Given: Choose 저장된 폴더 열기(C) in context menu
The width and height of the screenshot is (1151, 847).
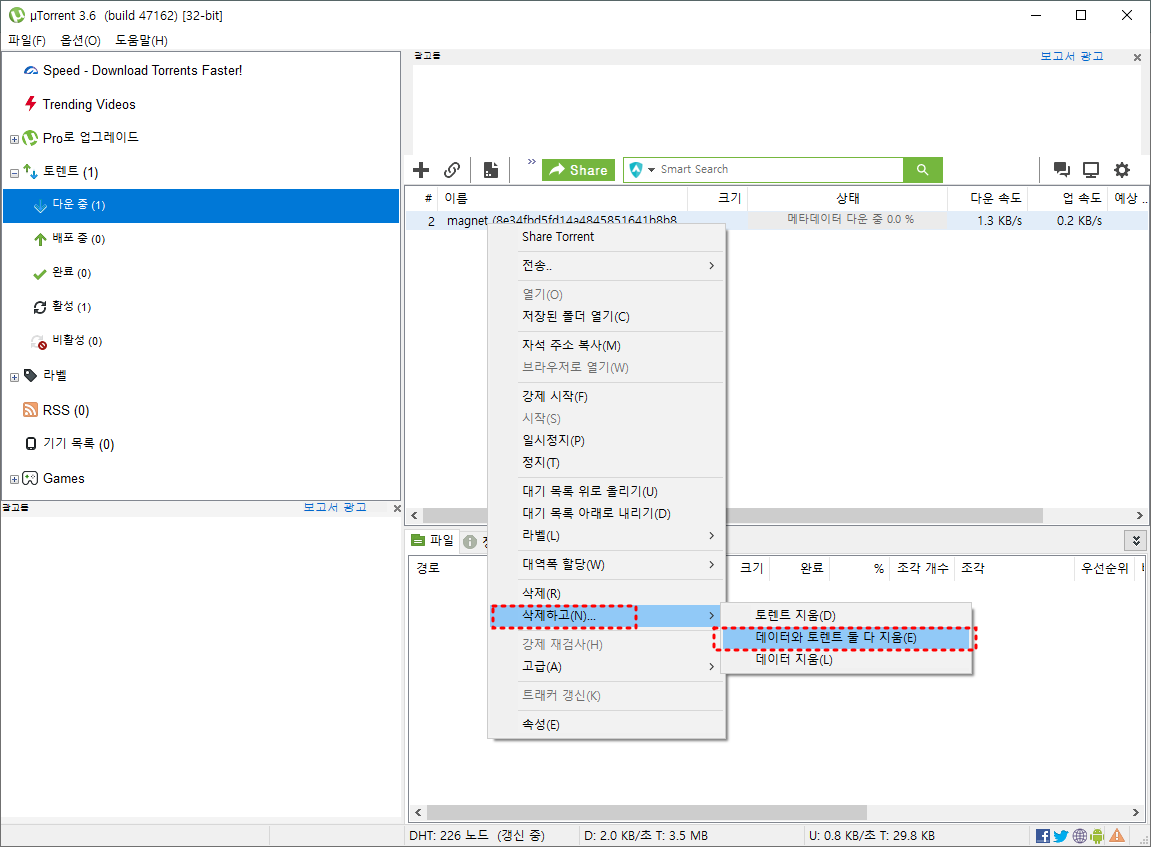Looking at the screenshot, I should point(607,316).
